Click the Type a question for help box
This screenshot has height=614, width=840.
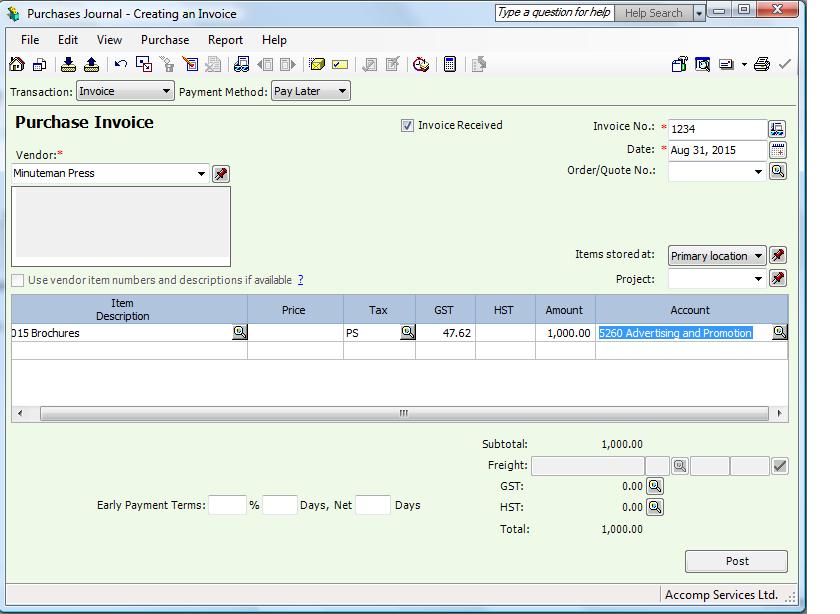(554, 13)
